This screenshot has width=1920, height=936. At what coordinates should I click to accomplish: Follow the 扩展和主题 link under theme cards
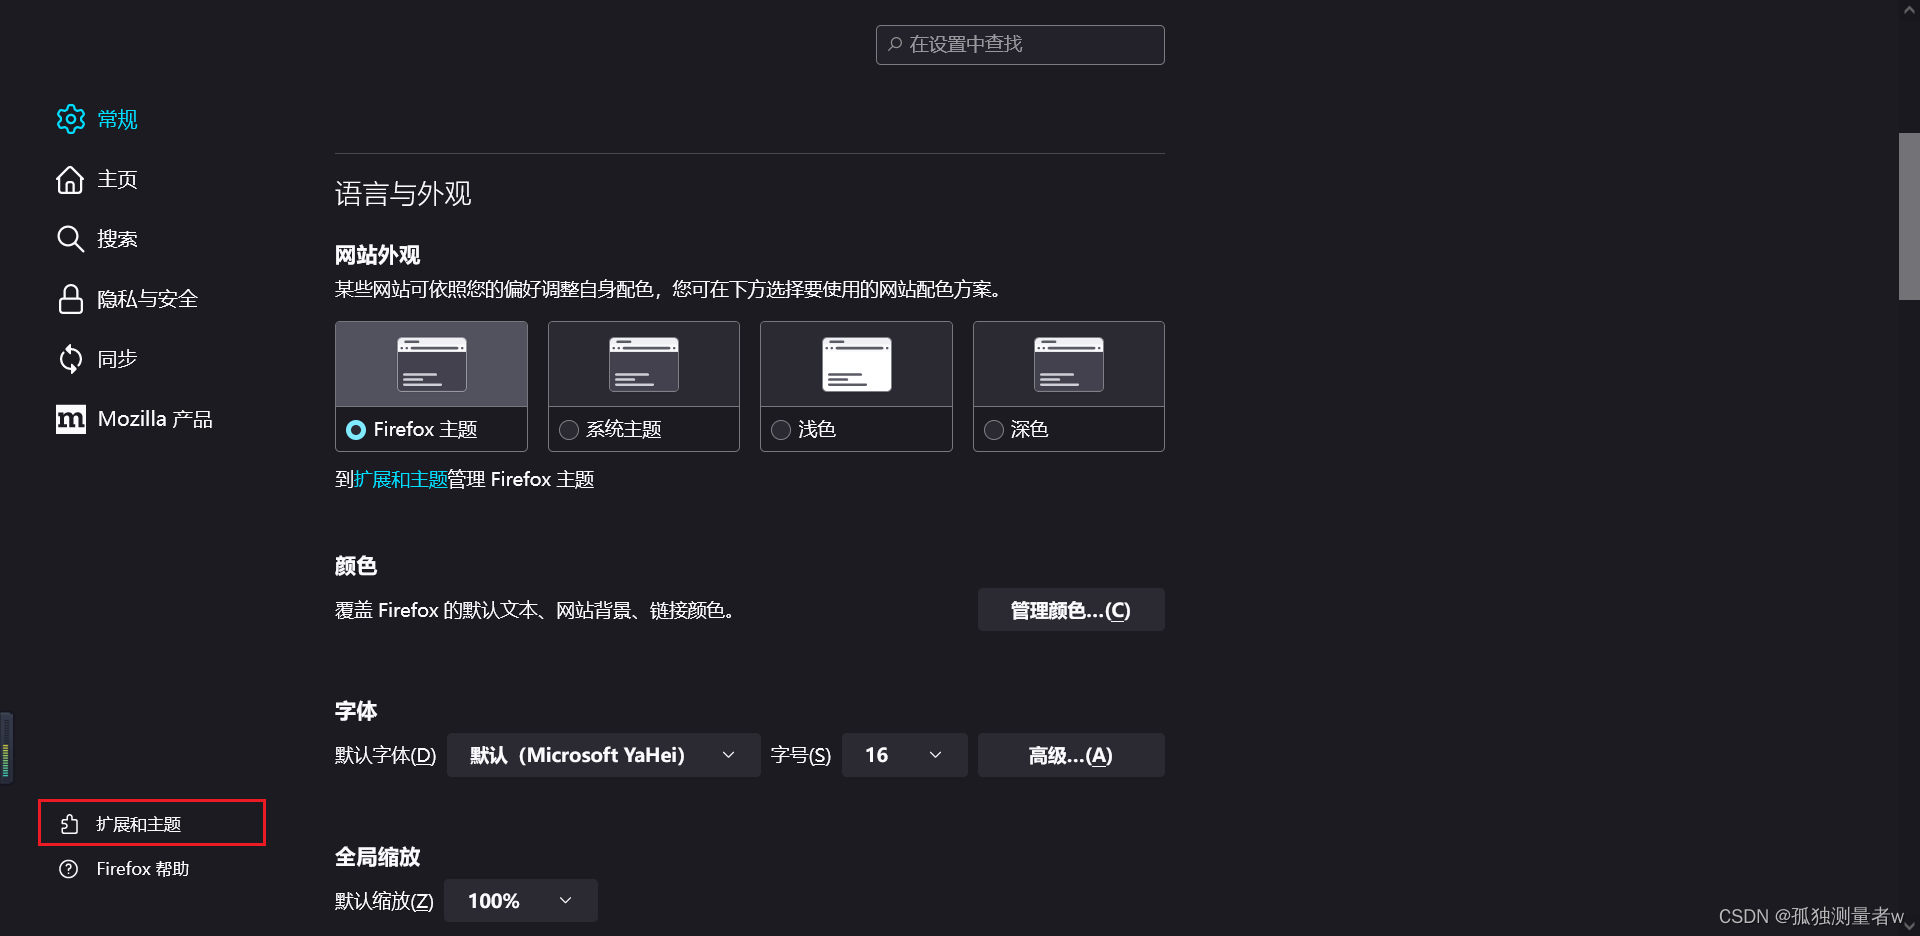click(400, 479)
